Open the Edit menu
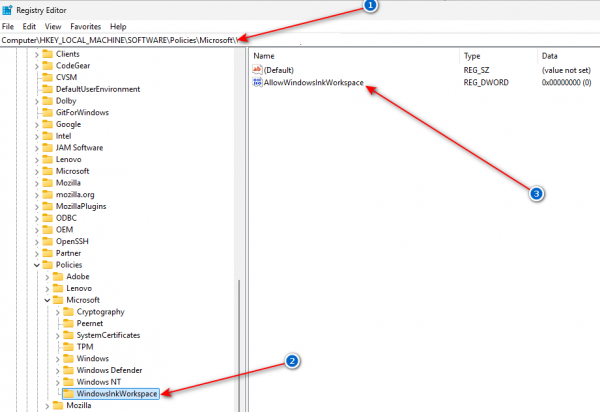This screenshot has width=600, height=412. 29,26
